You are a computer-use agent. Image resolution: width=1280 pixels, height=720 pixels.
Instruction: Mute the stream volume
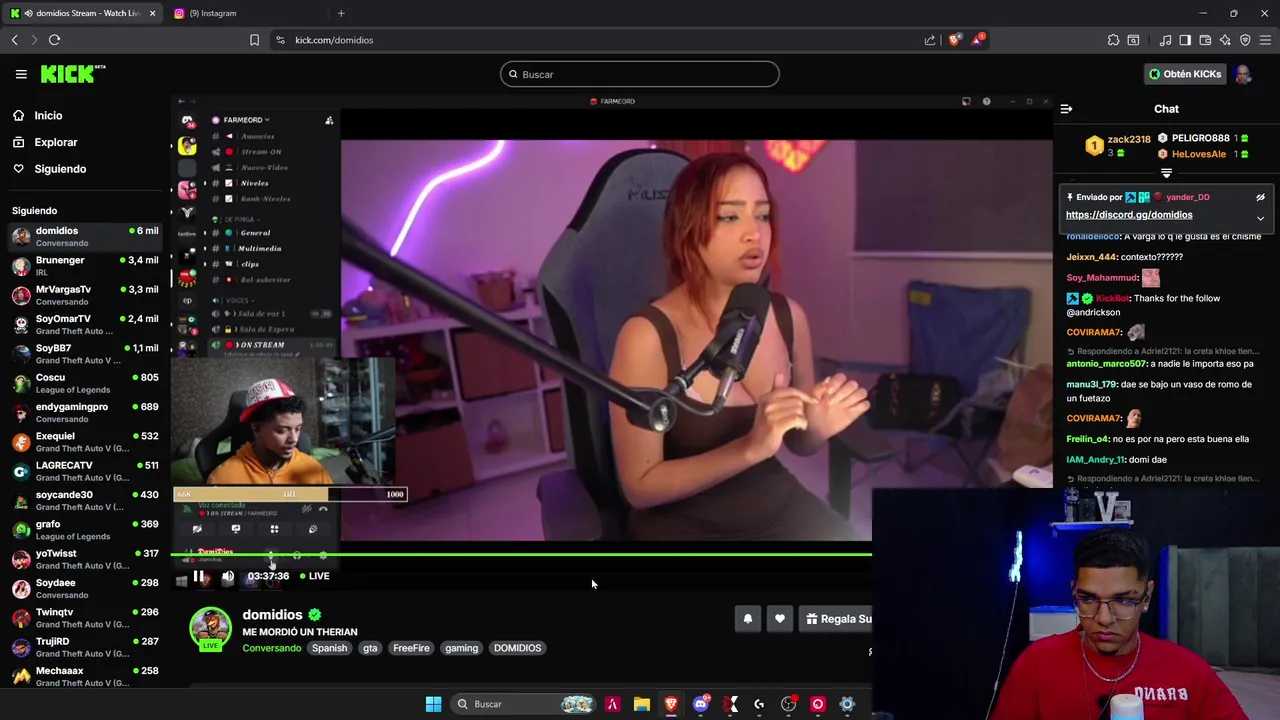tap(228, 576)
